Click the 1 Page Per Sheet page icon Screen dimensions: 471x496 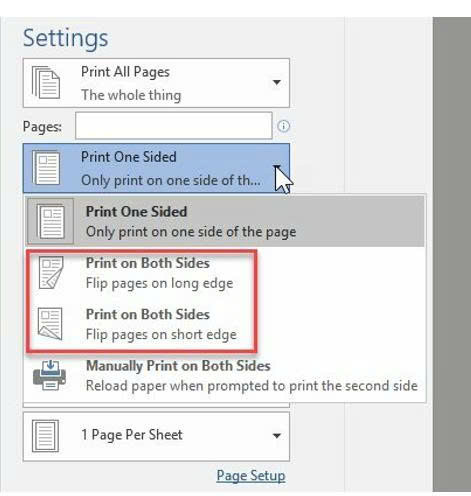point(45,436)
